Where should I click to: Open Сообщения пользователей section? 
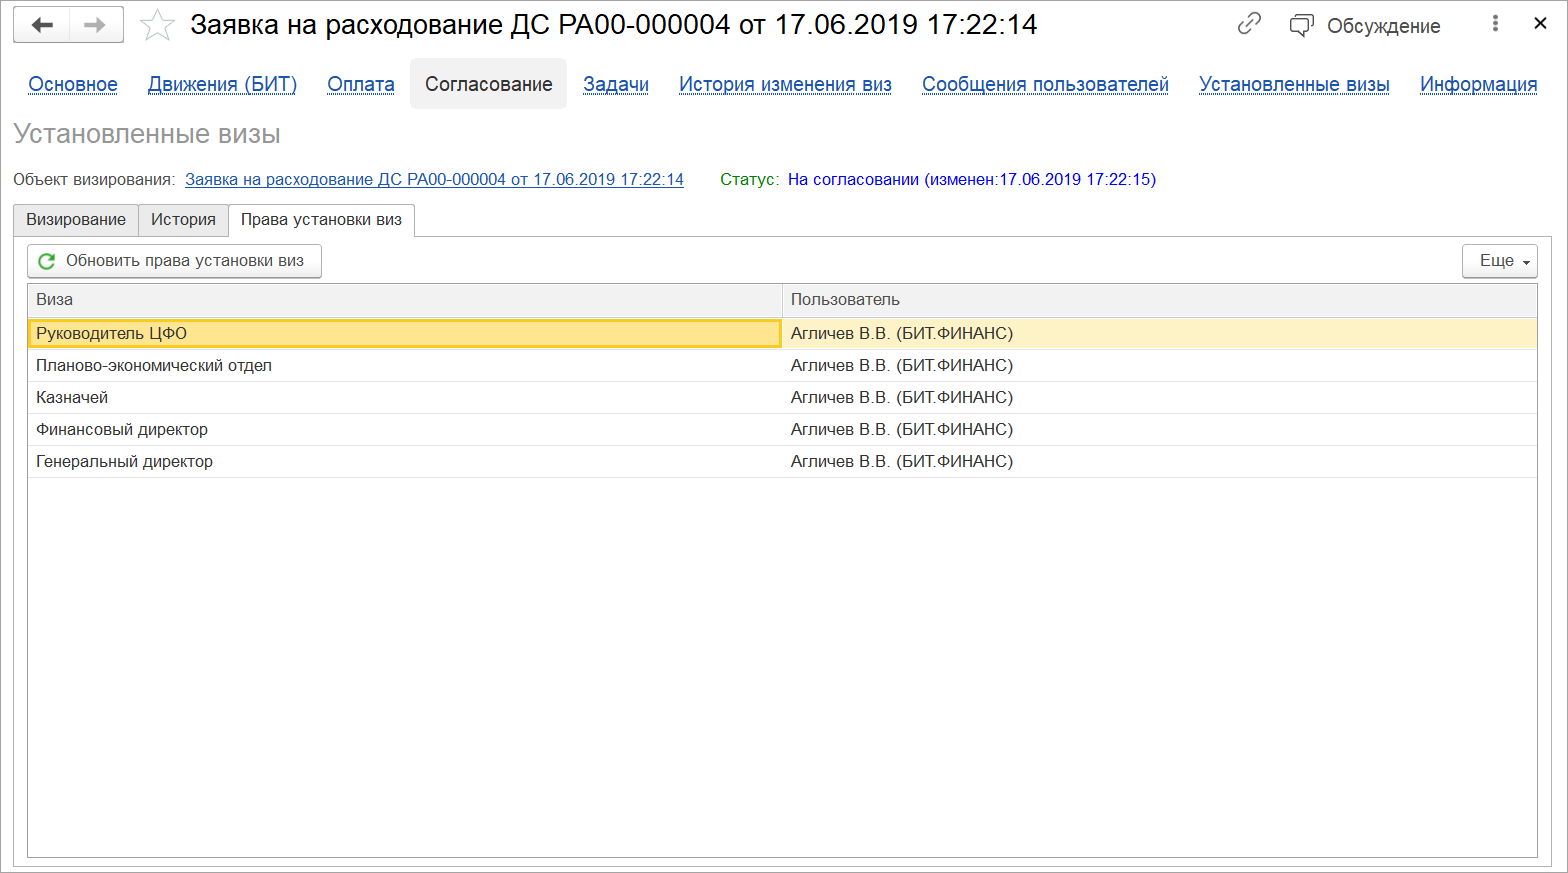click(1045, 85)
